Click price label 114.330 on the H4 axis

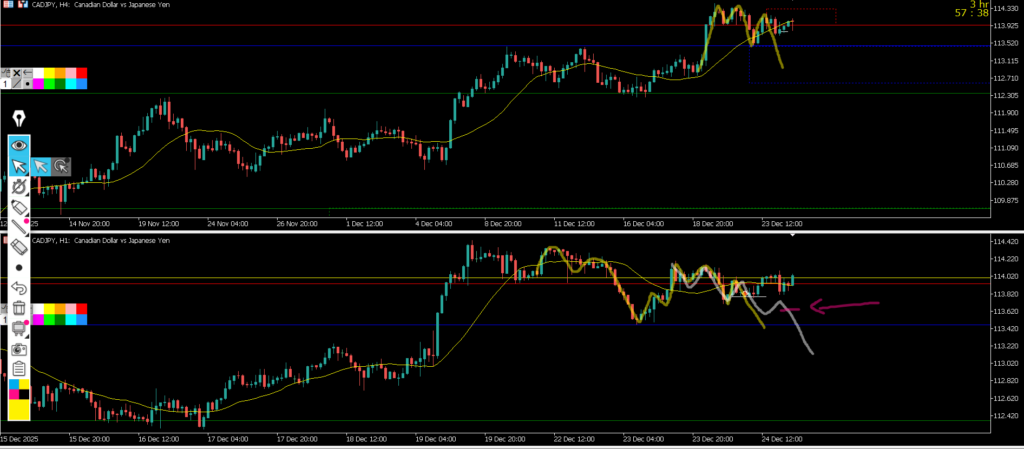tap(1006, 8)
